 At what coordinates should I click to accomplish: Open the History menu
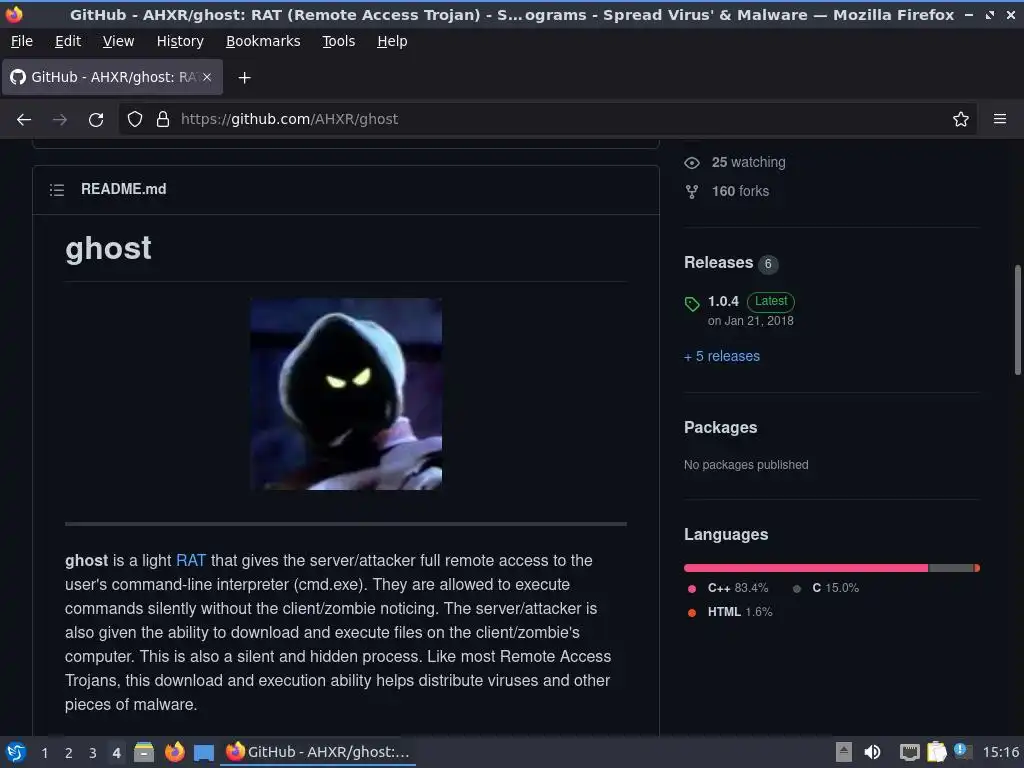180,41
